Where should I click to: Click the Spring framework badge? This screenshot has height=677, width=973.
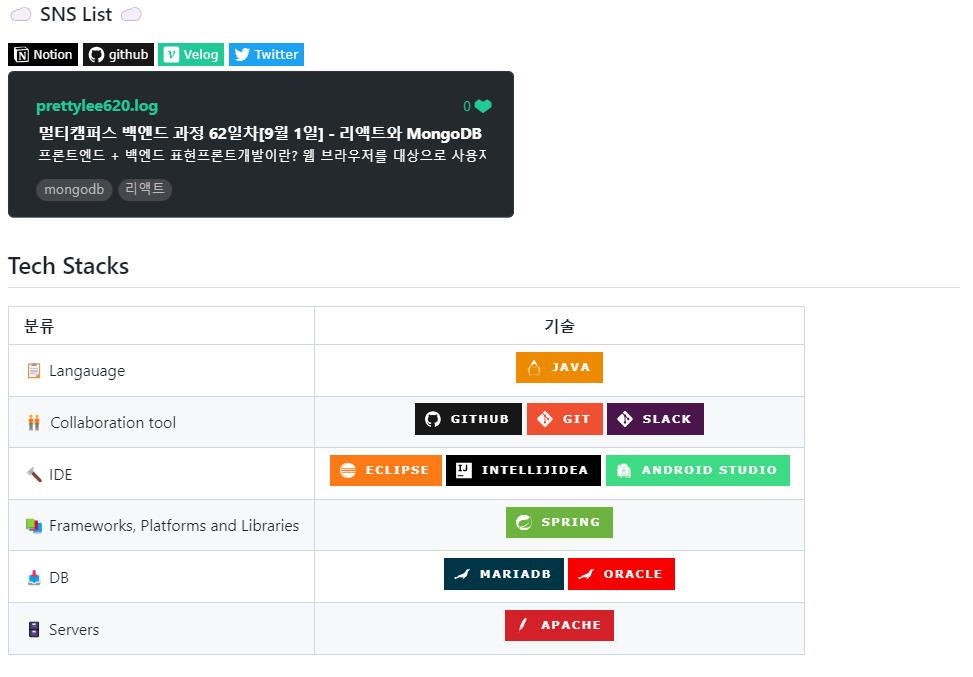(559, 523)
